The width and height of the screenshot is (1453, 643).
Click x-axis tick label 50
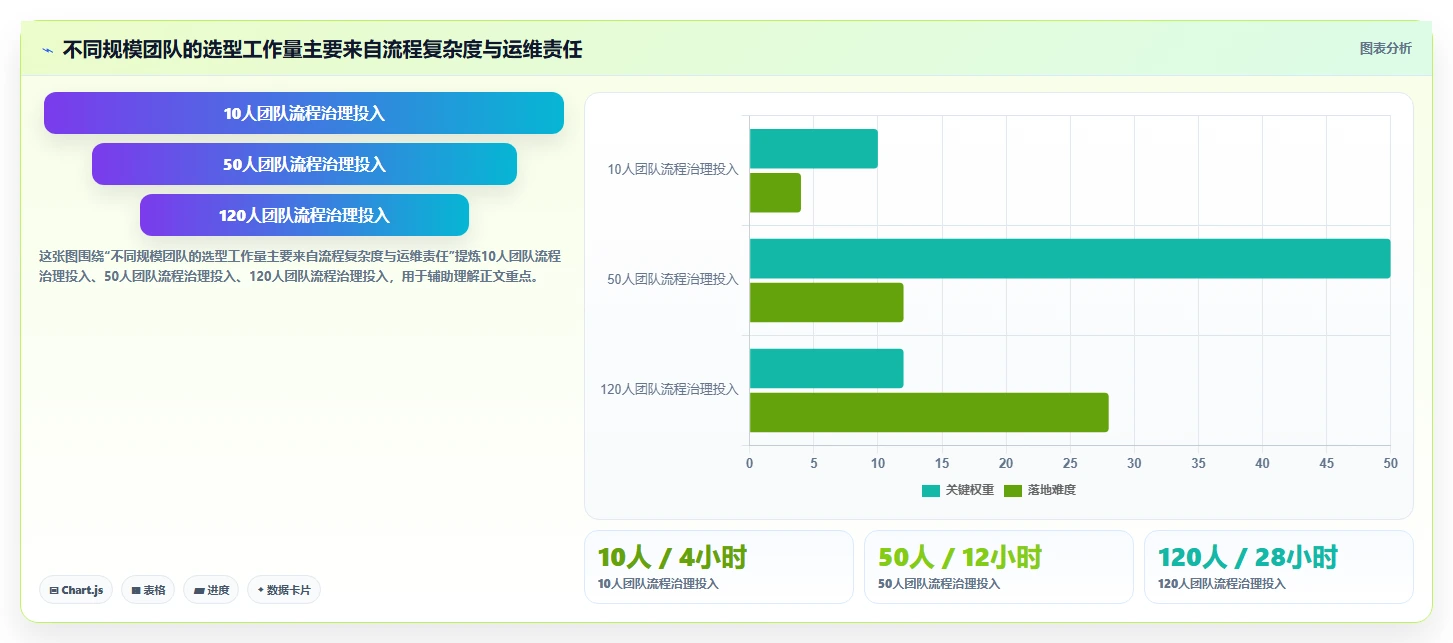(x=1390, y=463)
